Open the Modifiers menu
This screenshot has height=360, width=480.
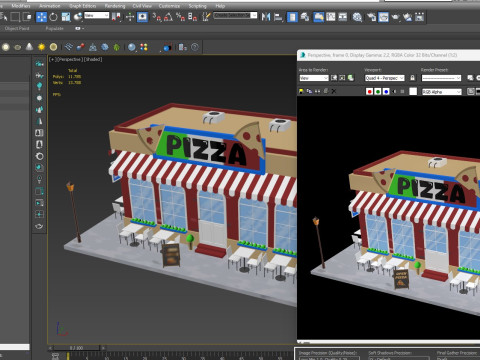tap(21, 6)
